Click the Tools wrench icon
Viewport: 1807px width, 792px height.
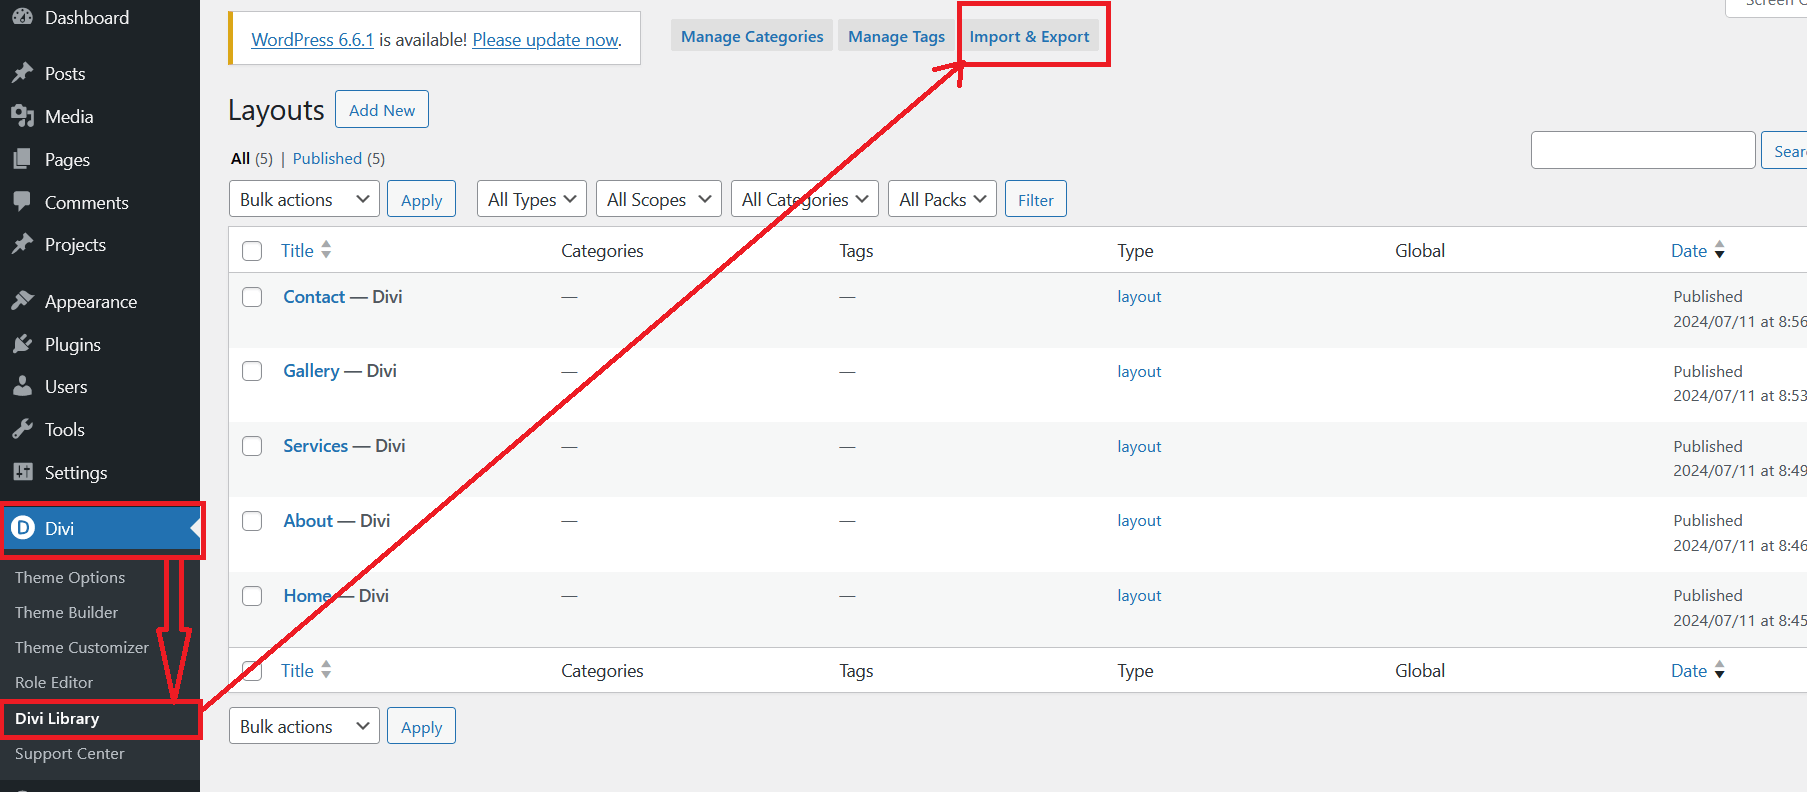(22, 429)
